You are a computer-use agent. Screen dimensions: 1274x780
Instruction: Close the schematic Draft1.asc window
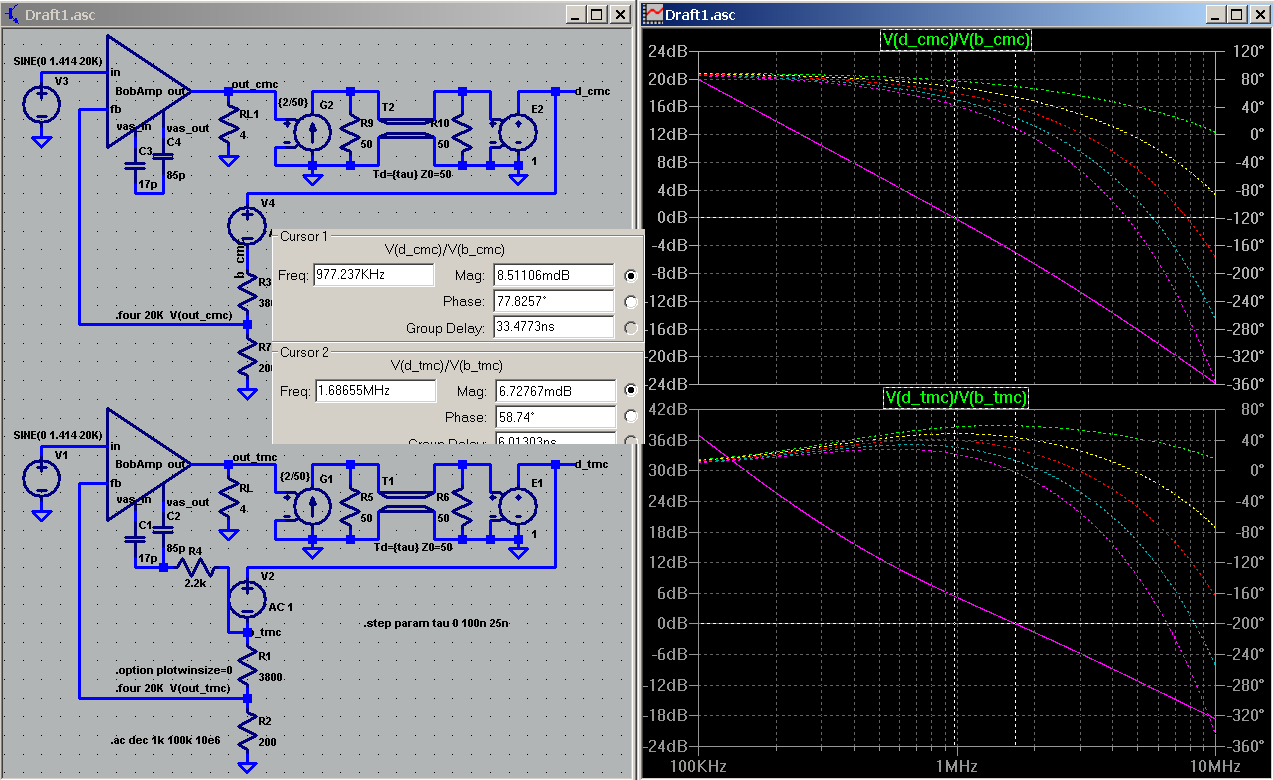(x=621, y=14)
